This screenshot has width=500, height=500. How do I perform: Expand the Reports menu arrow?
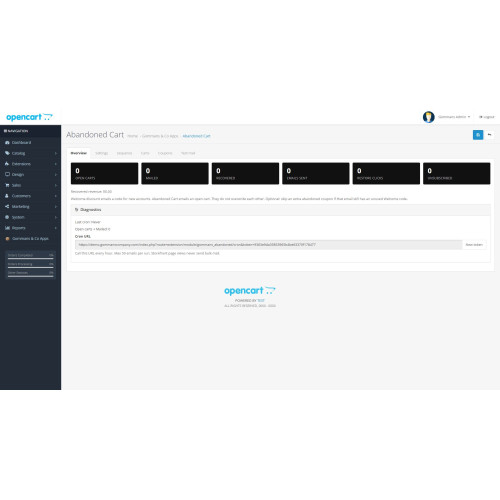click(x=56, y=228)
